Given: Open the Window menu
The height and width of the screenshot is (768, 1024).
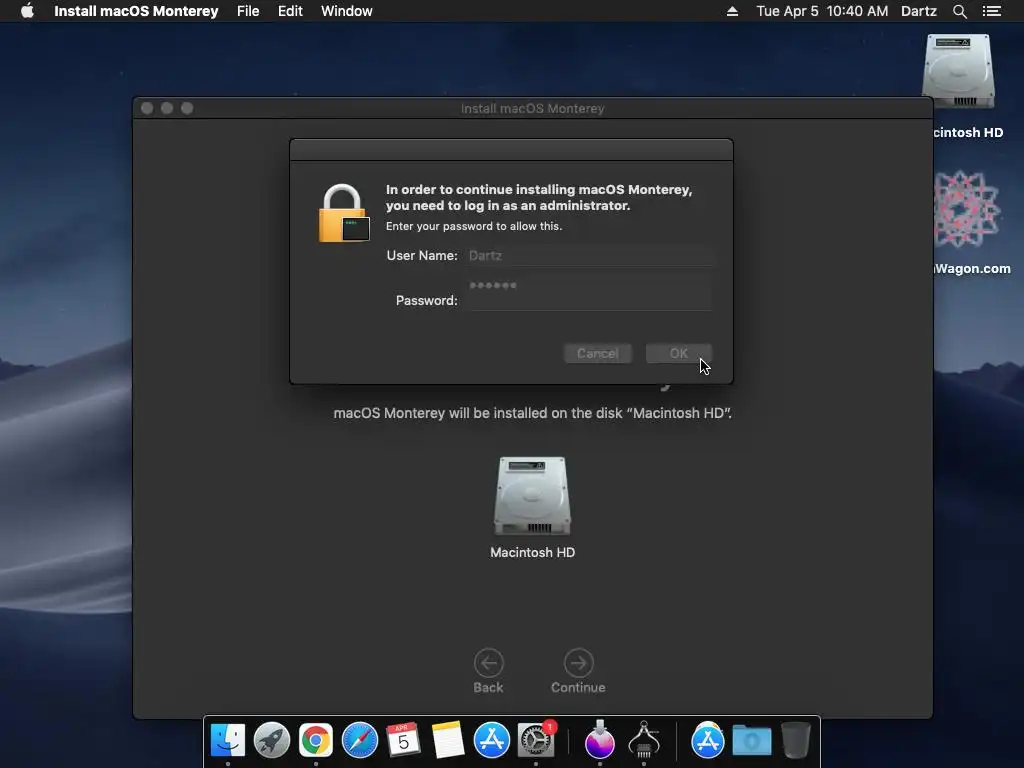Looking at the screenshot, I should [347, 11].
